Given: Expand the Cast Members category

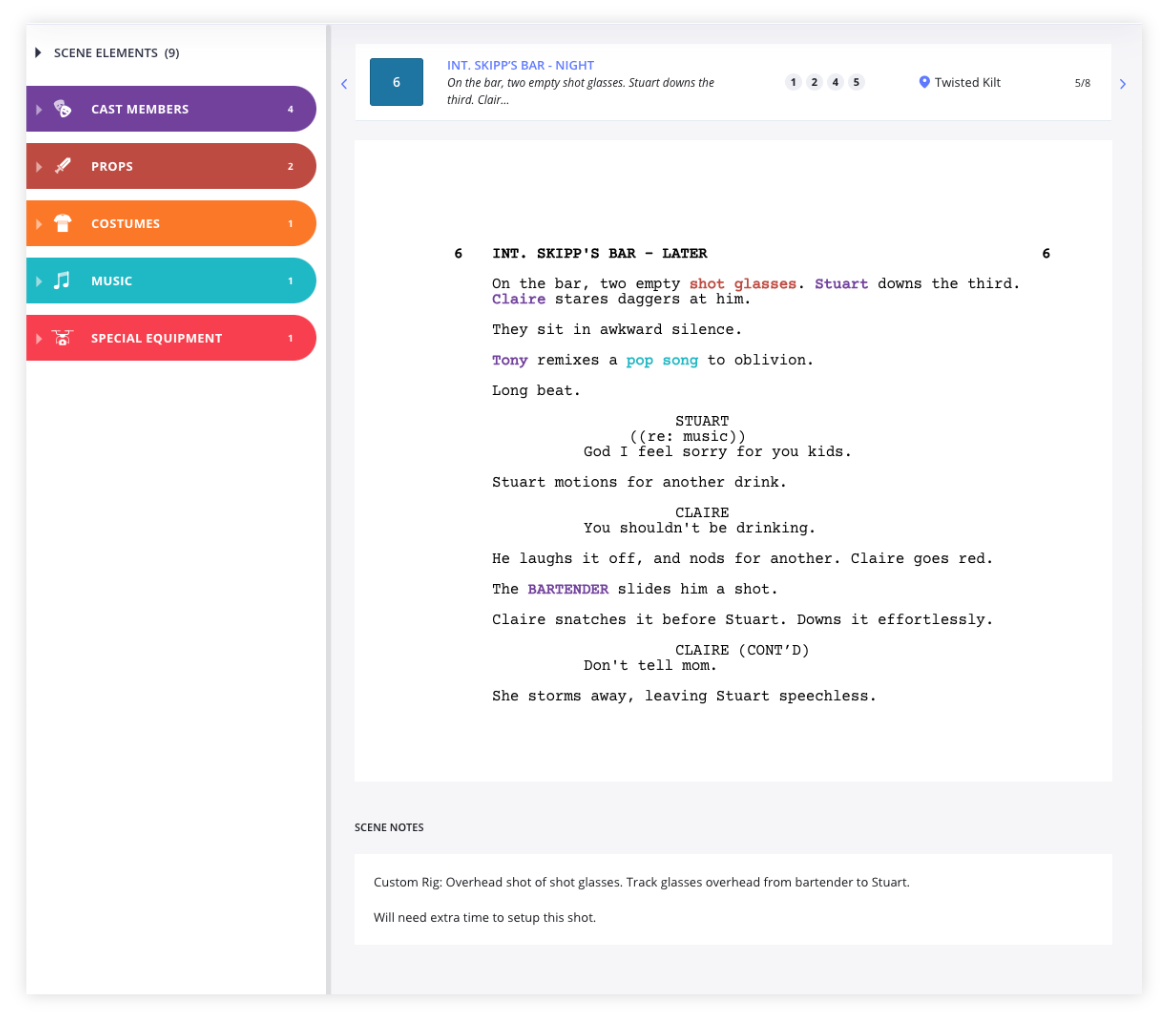Looking at the screenshot, I should coord(39,109).
